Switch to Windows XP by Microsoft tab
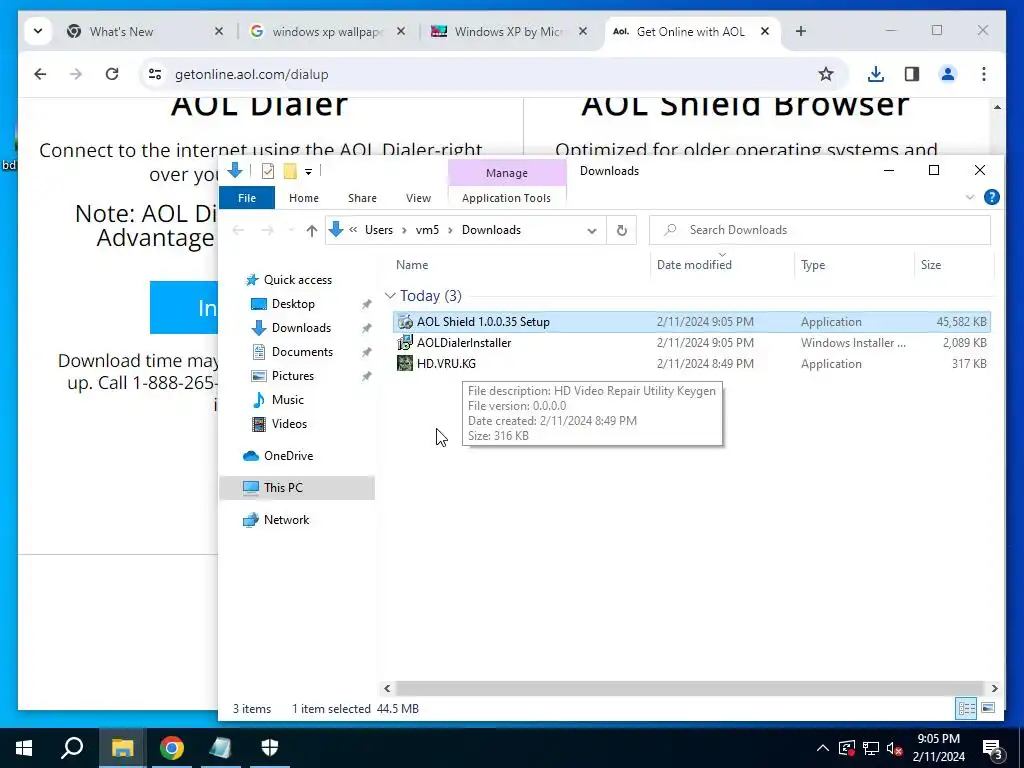This screenshot has height=768, width=1024. pyautogui.click(x=508, y=31)
